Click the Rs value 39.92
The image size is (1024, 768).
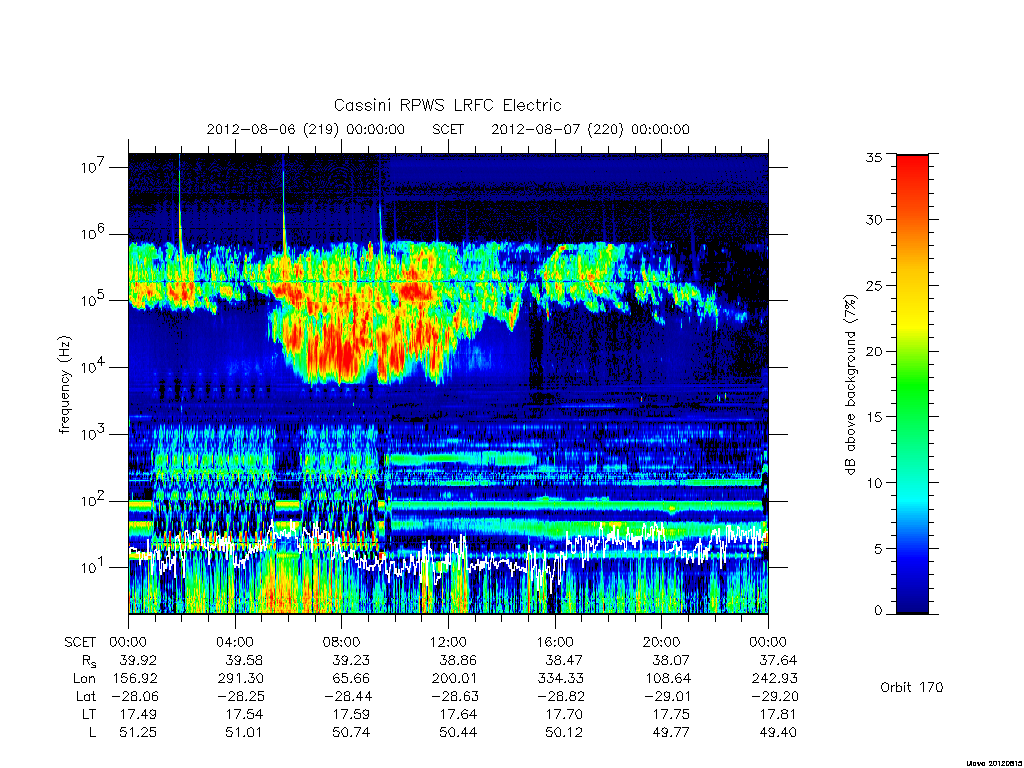pyautogui.click(x=138, y=660)
